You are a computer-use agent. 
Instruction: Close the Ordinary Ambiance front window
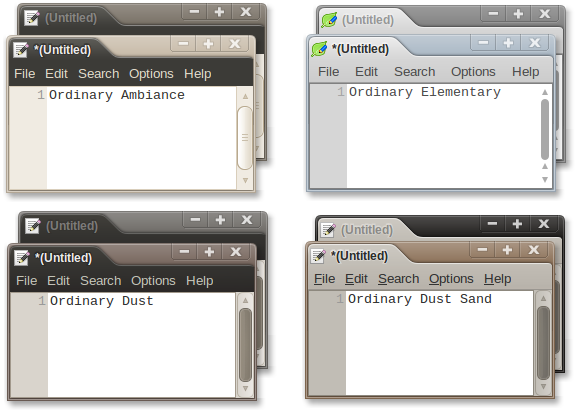click(235, 44)
